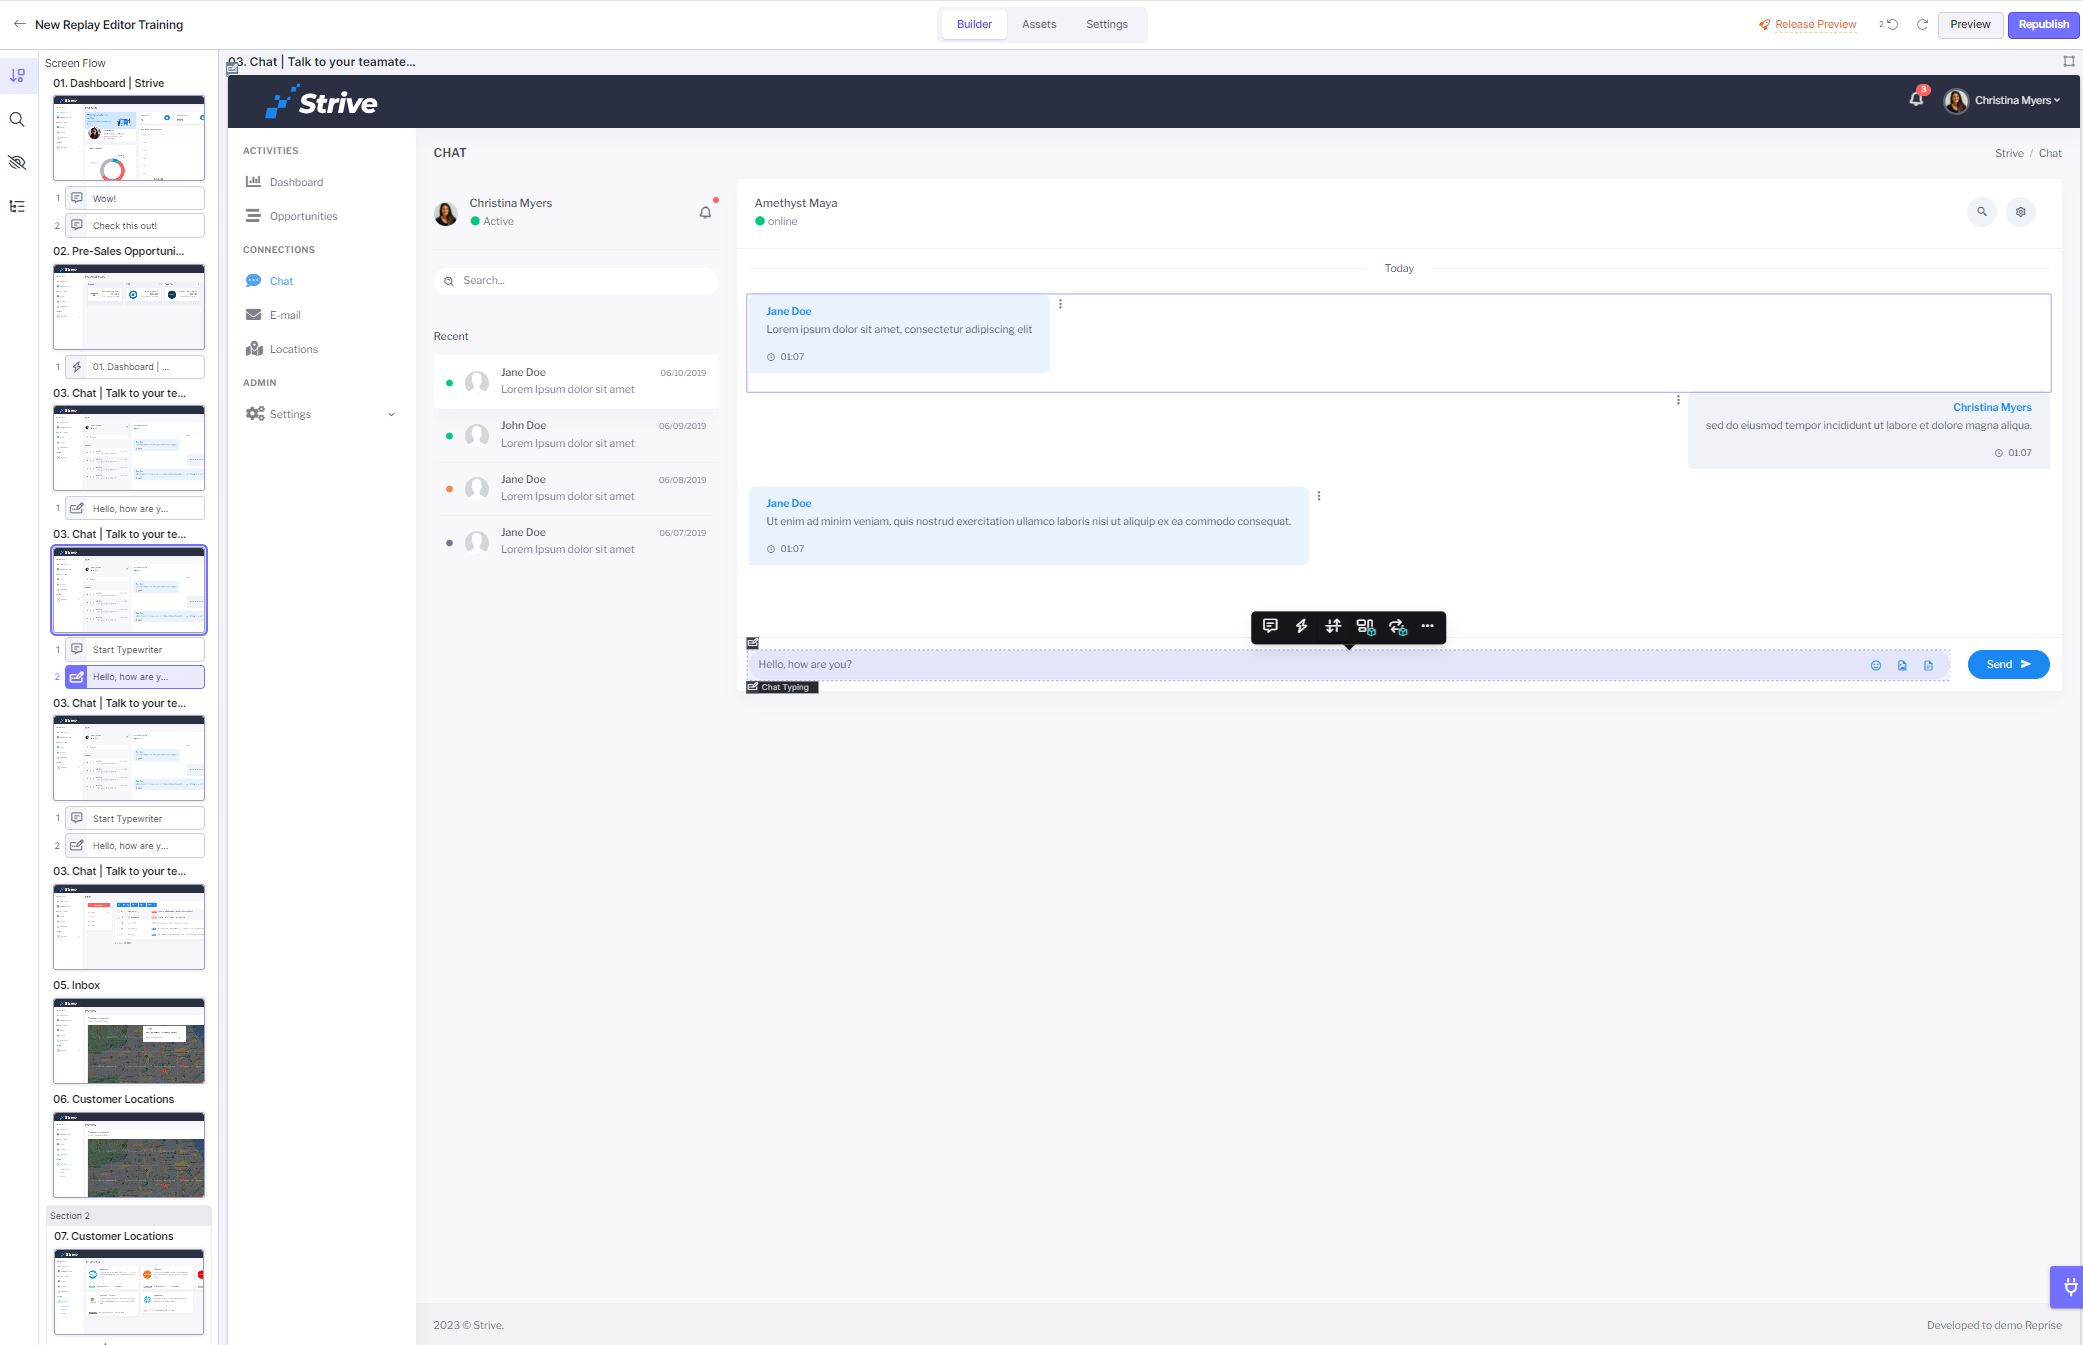This screenshot has width=2083, height=1345.
Task: Switch to the Assets tab
Action: pos(1039,24)
